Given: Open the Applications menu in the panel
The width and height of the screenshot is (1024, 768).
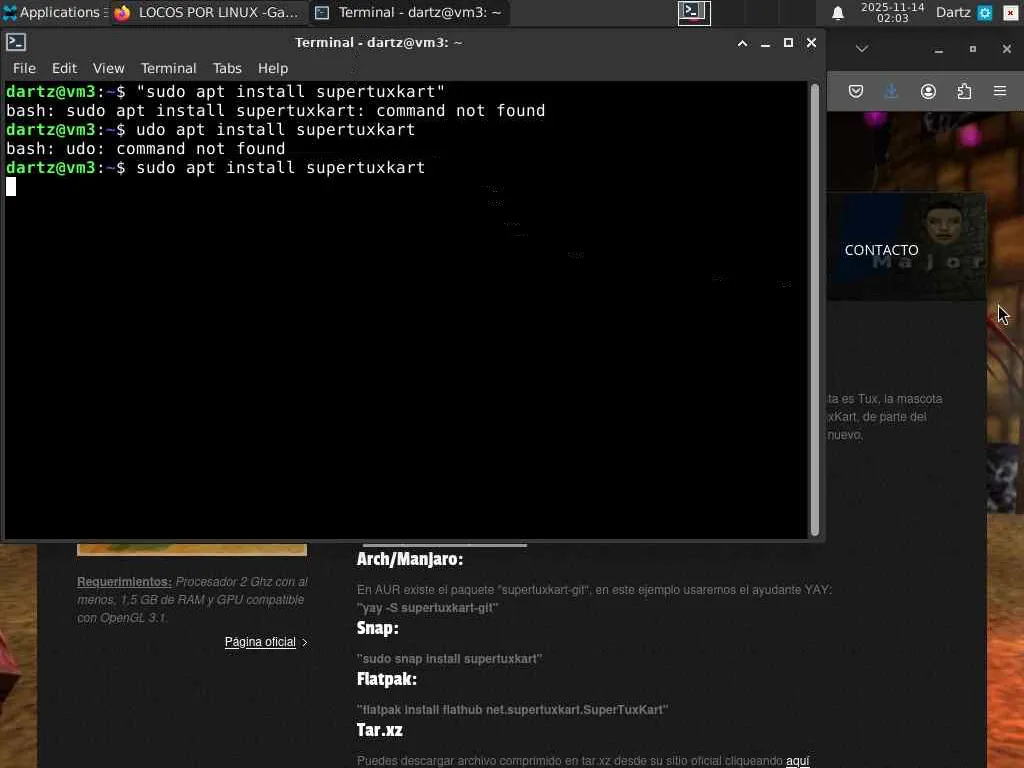Looking at the screenshot, I should click(x=55, y=12).
